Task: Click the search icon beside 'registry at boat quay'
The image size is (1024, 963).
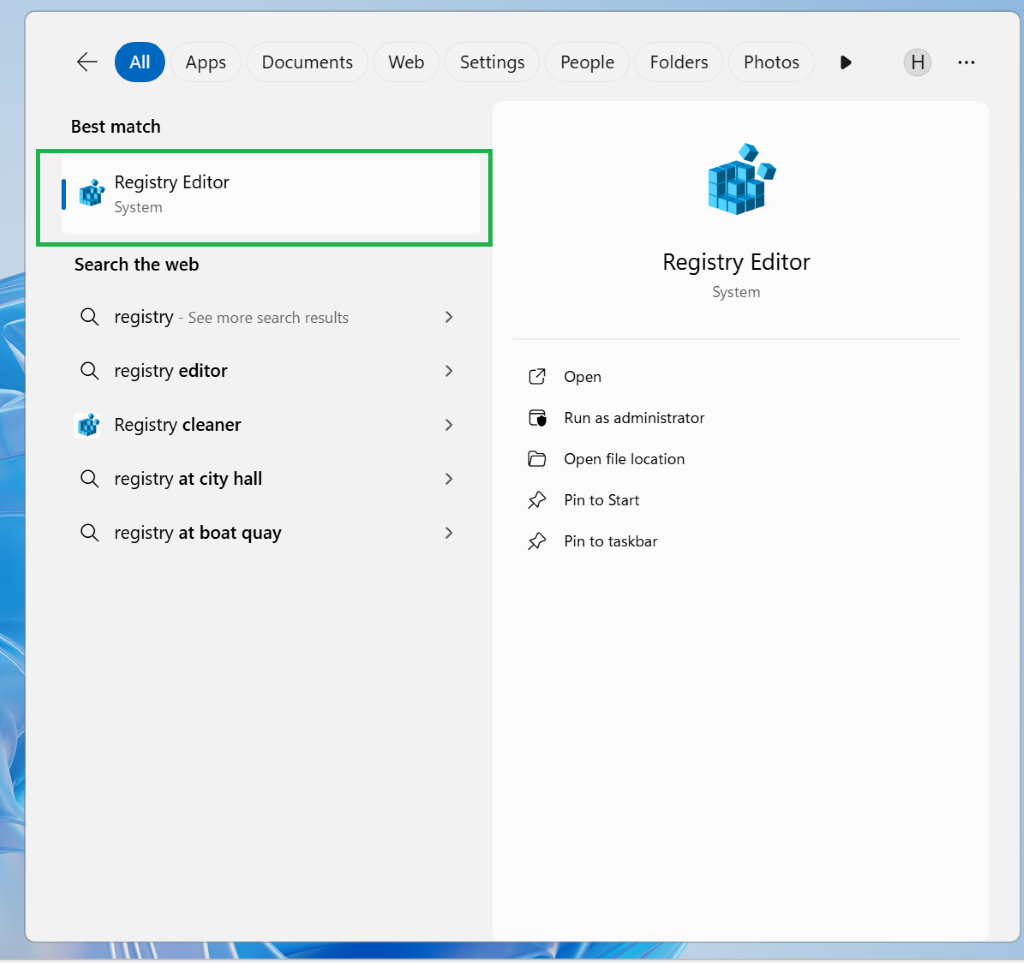Action: point(89,533)
